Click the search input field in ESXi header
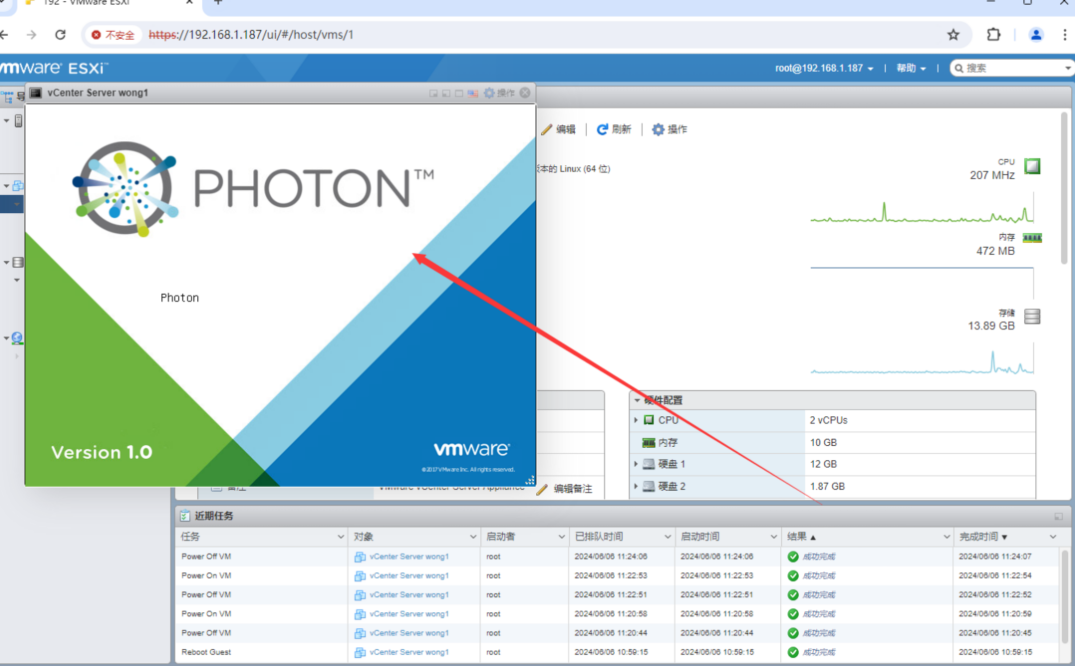This screenshot has height=666, width=1075. 1013,68
